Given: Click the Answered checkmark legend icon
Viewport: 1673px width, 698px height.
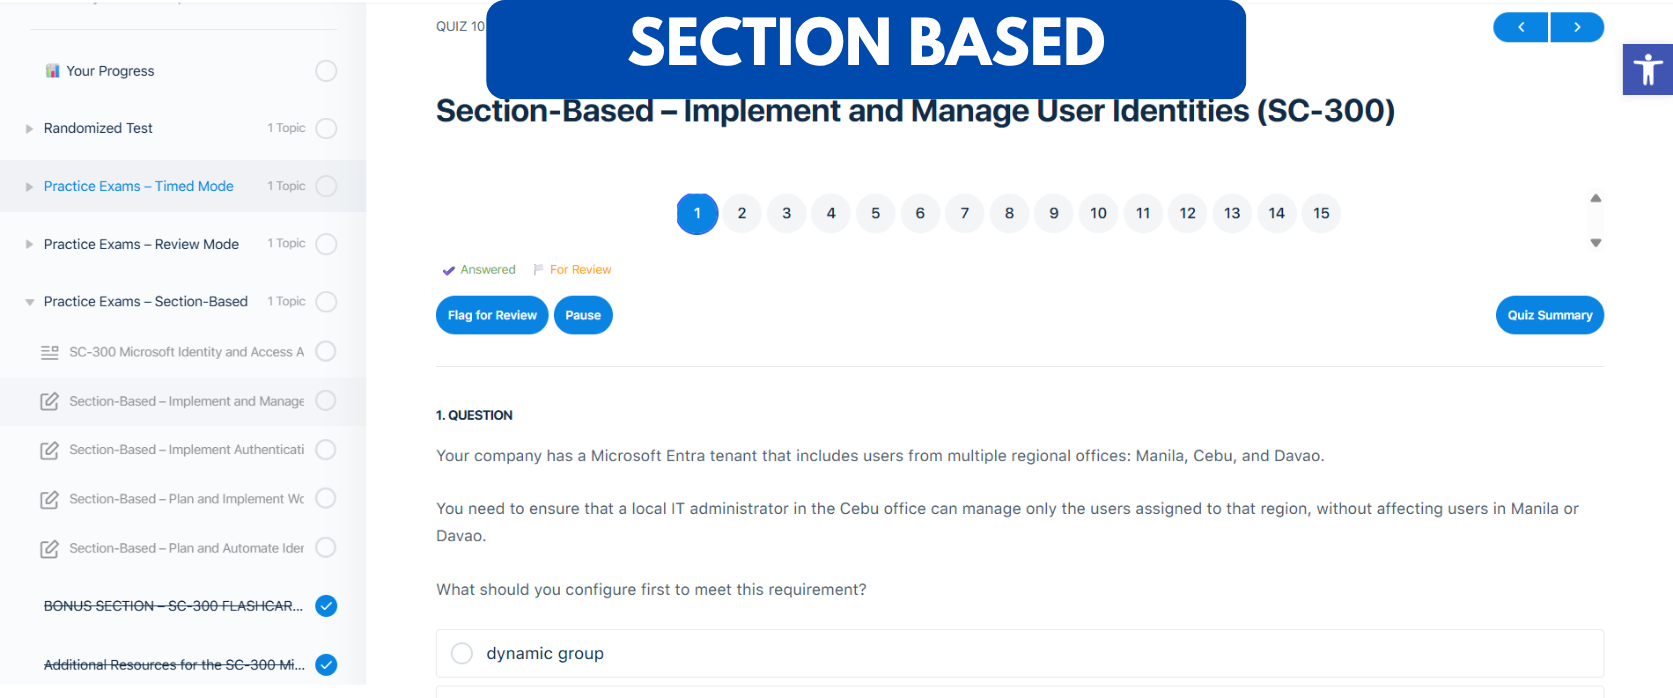Looking at the screenshot, I should (449, 270).
